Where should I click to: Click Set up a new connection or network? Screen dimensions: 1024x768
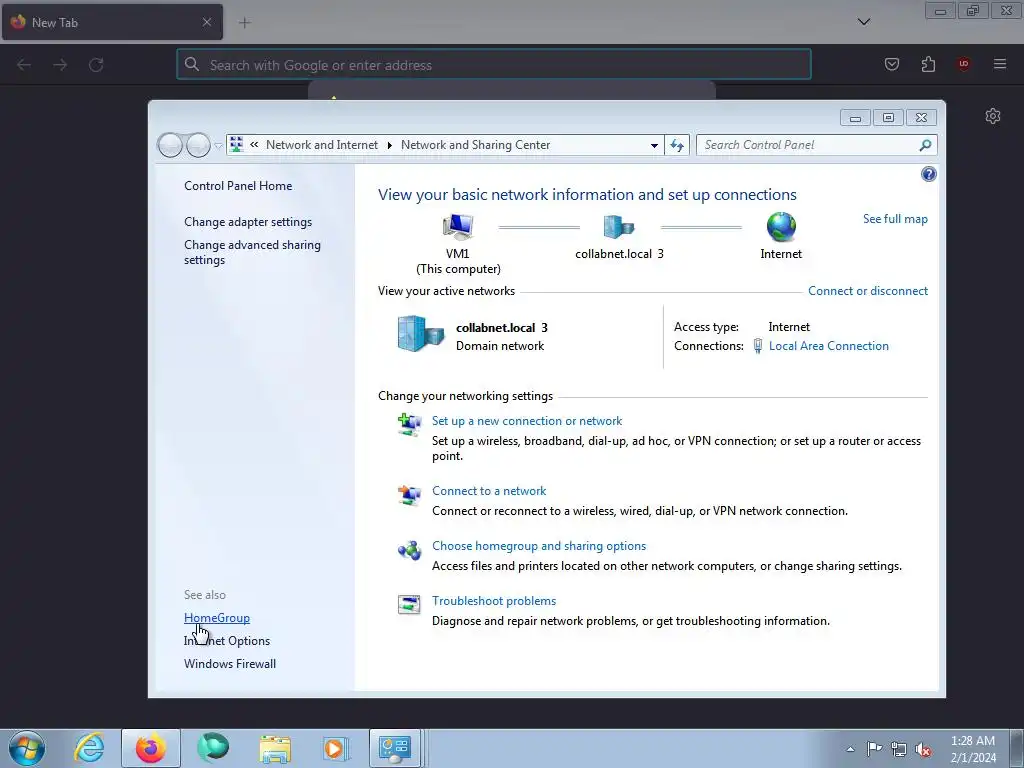526,421
